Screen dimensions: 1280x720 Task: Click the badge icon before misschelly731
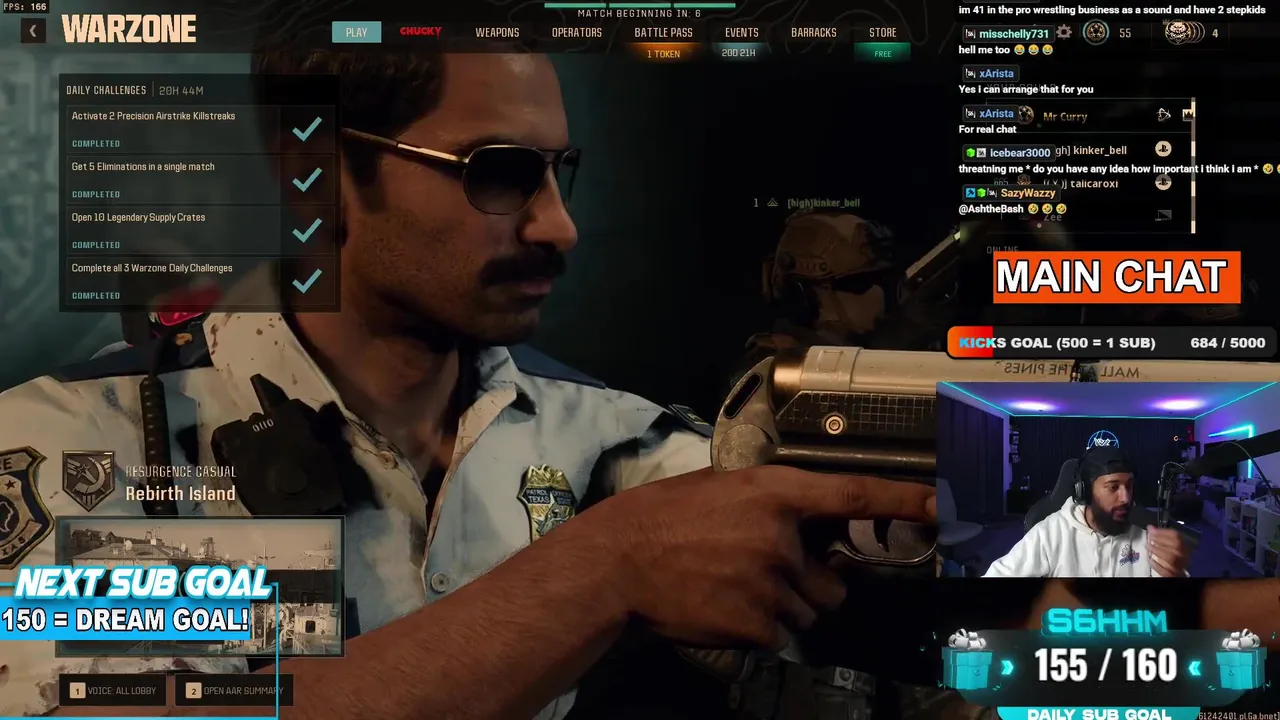[x=970, y=34]
